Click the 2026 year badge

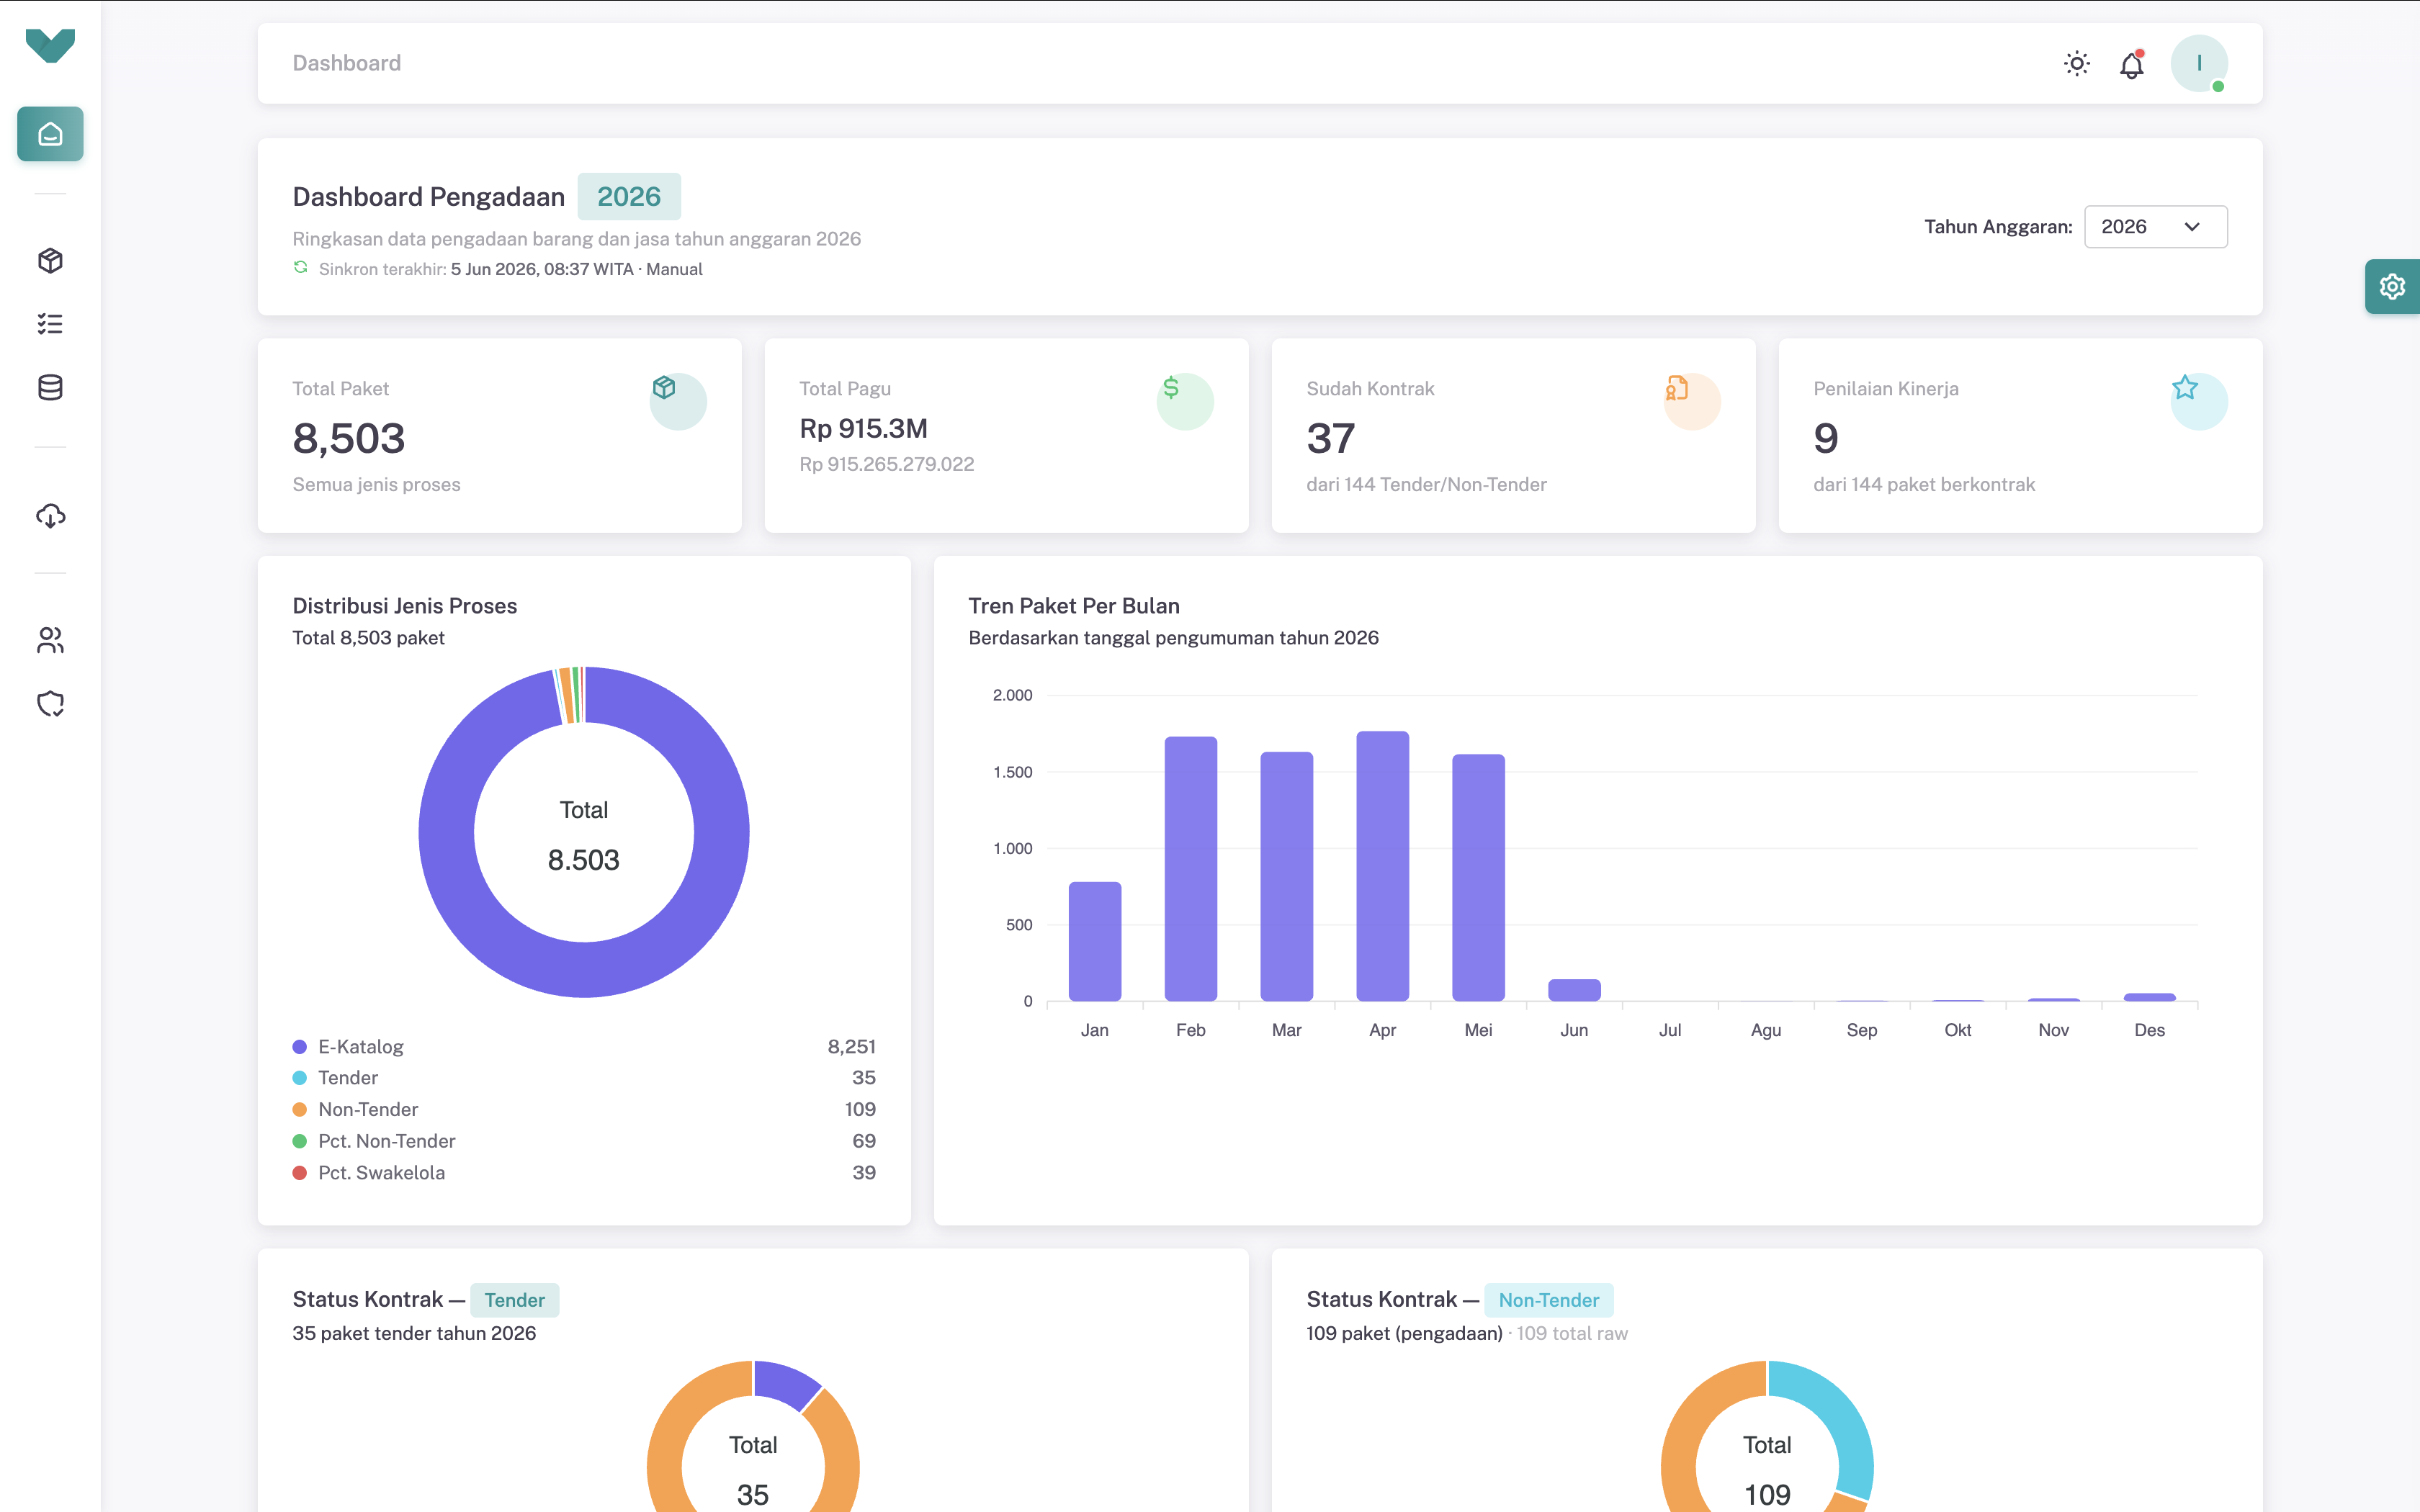point(629,196)
